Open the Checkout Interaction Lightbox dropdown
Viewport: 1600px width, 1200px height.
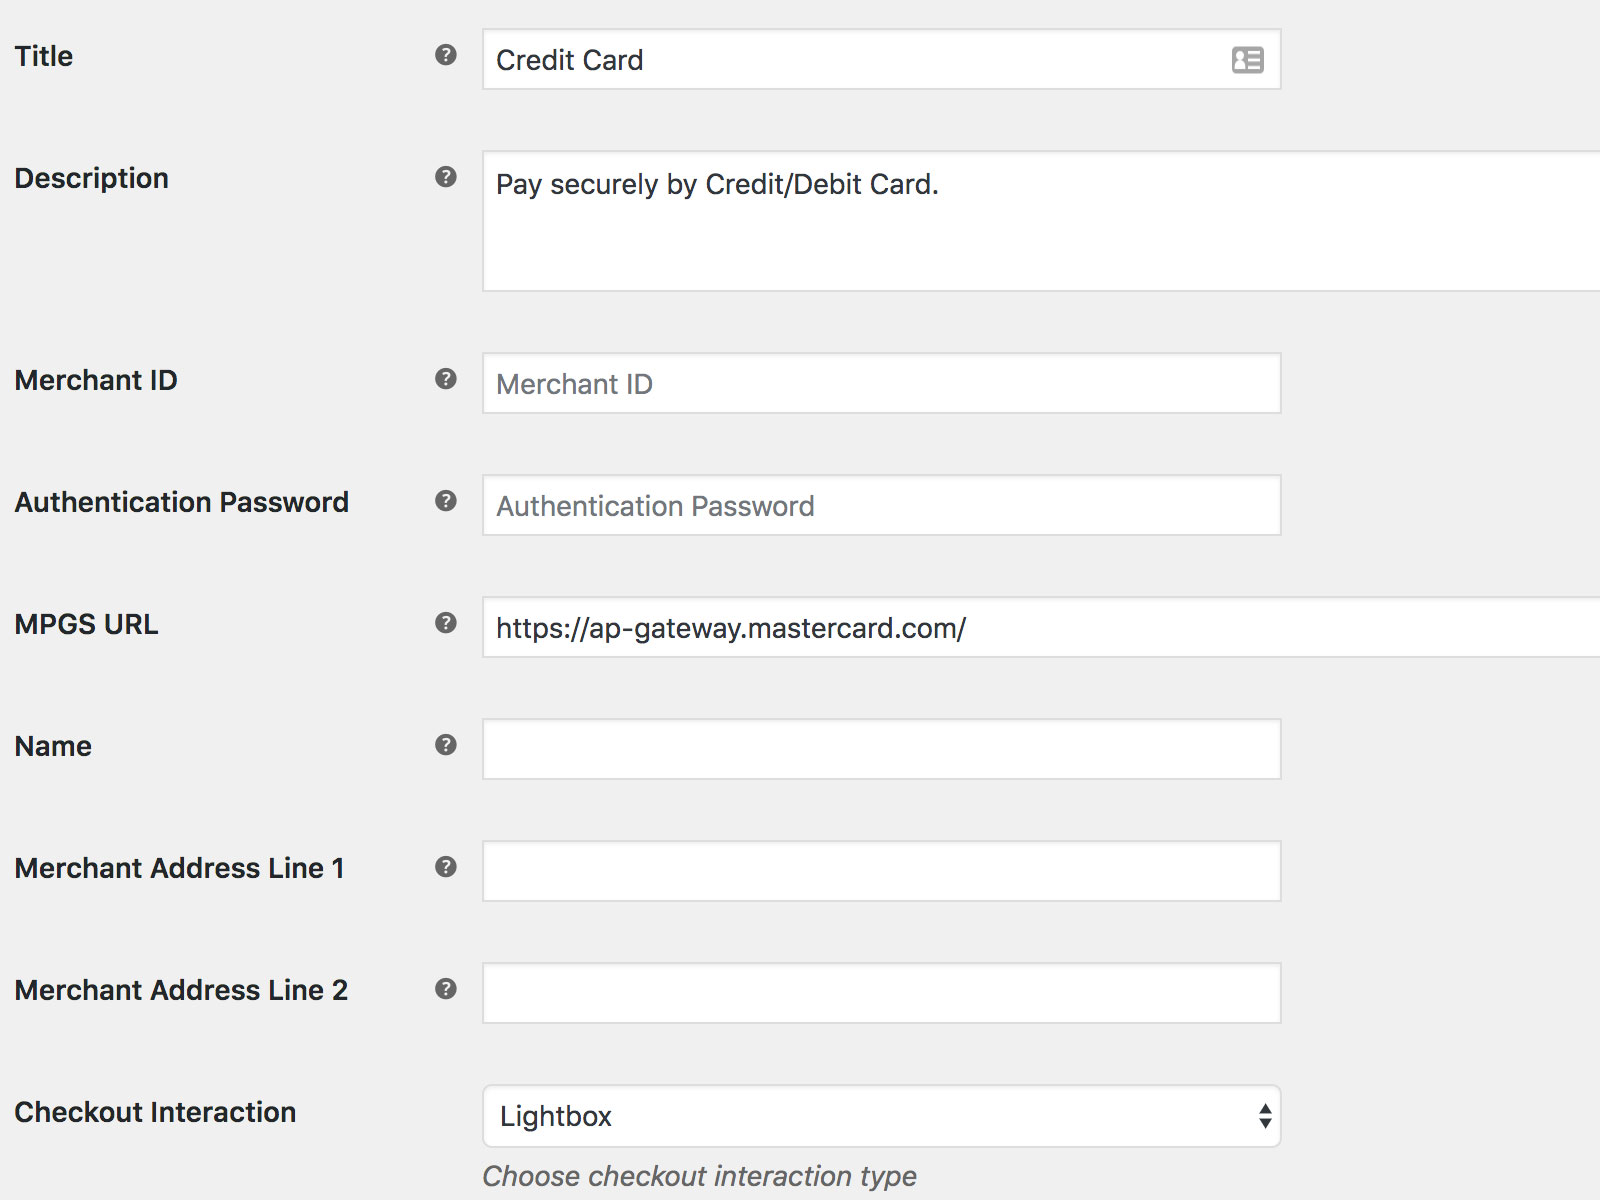pyautogui.click(x=881, y=1116)
